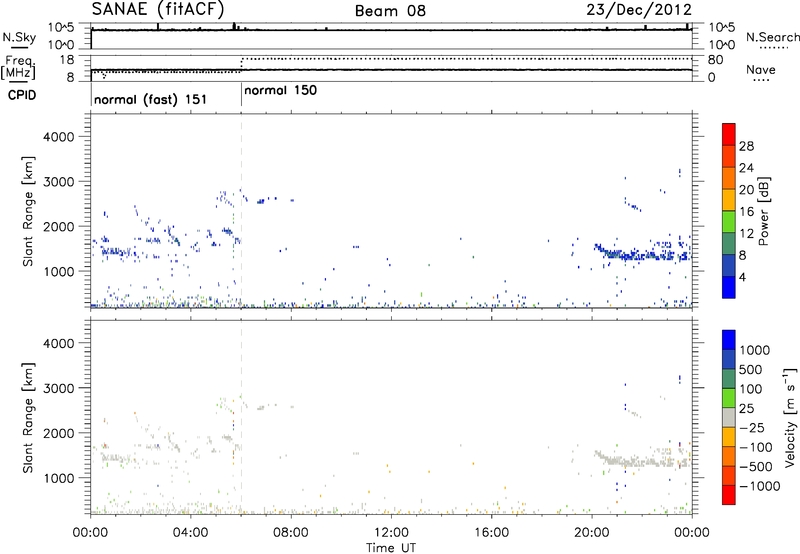Click the gray velocity scatter band after 20:00
Screen dimensions: 800x554
point(642,459)
